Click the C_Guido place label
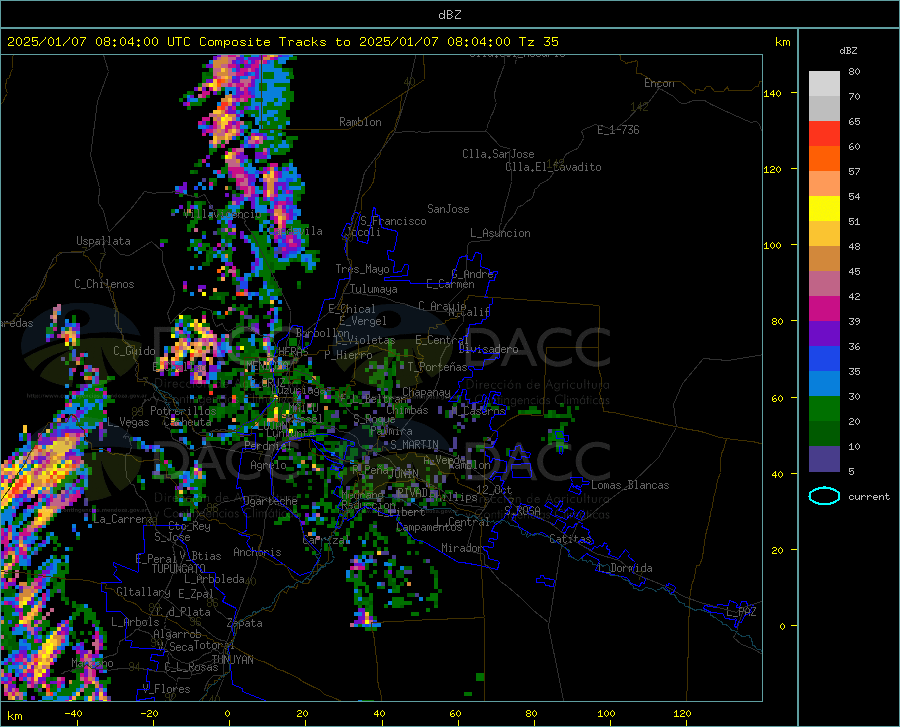Viewport: 900px width, 727px height. (x=134, y=351)
